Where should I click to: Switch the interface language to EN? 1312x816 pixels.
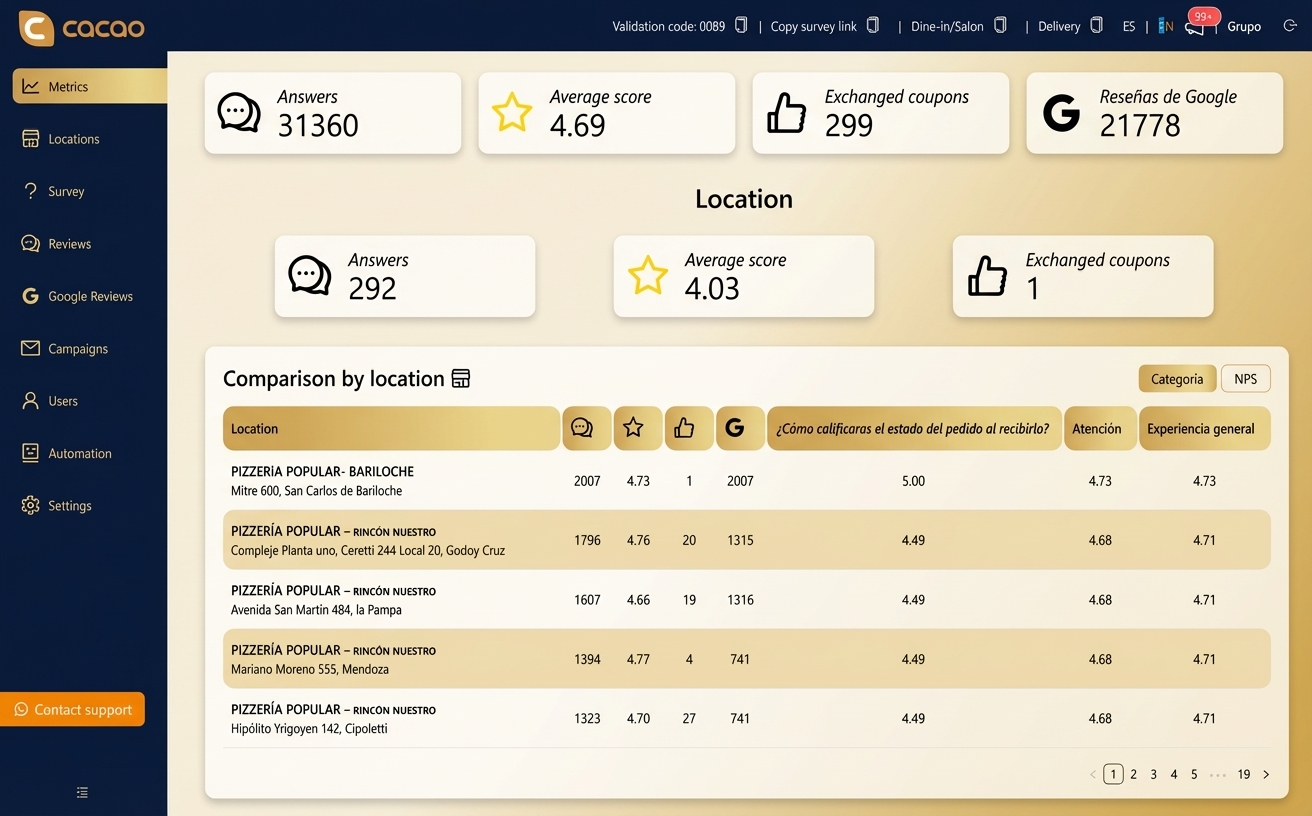coord(1165,26)
